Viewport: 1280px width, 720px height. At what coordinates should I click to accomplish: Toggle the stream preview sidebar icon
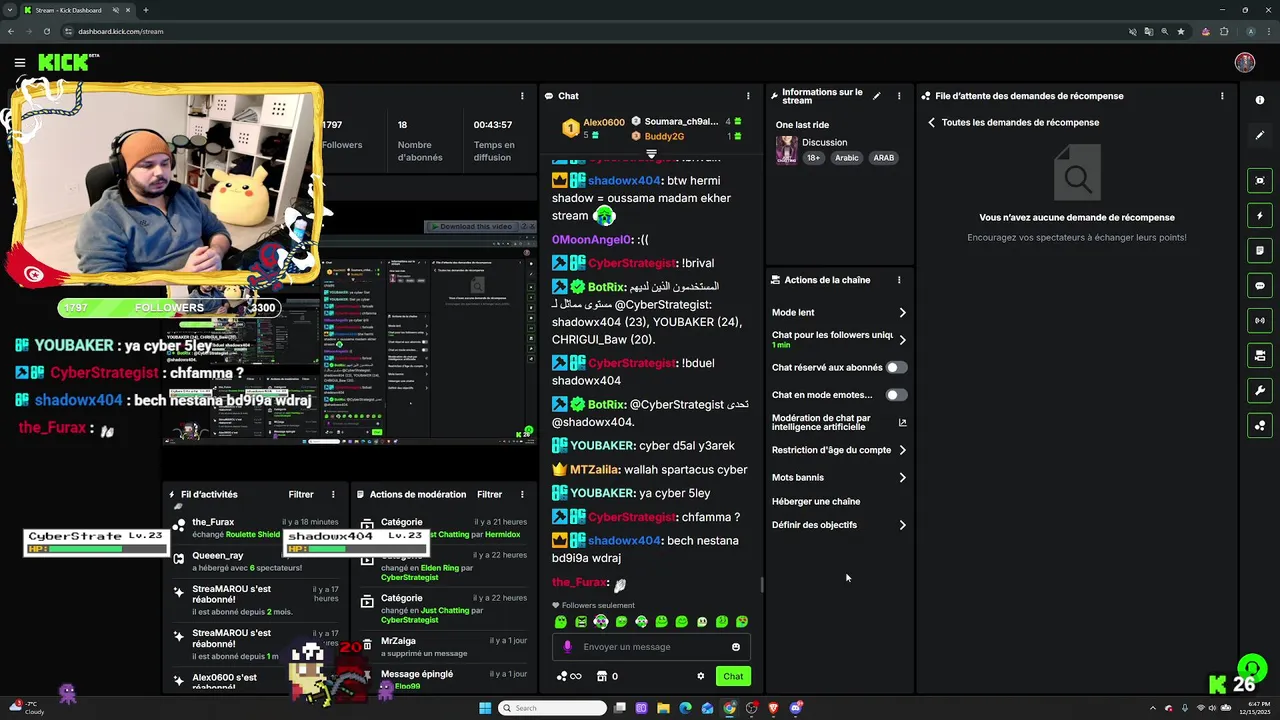(1260, 180)
